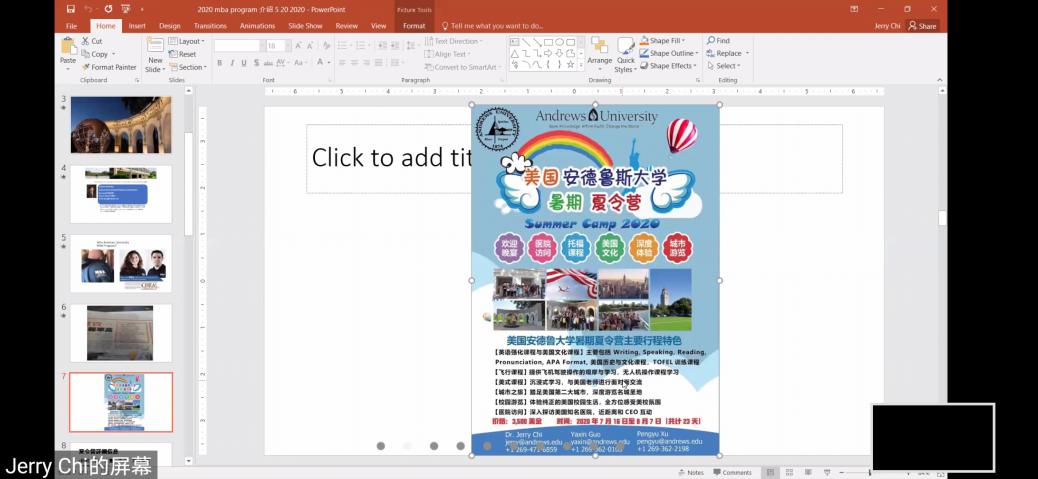Viewport: 1038px width, 479px height.
Task: Redo the last action
Action: (x=107, y=9)
